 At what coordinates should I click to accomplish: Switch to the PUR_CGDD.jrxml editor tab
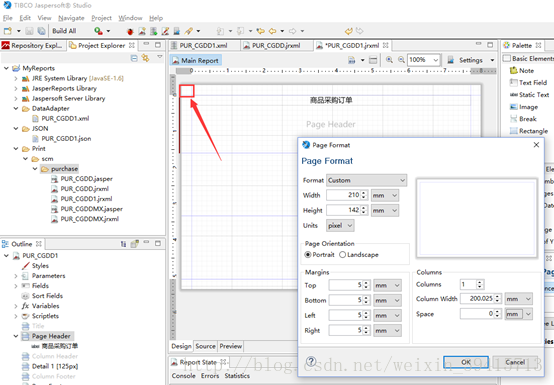(x=276, y=46)
